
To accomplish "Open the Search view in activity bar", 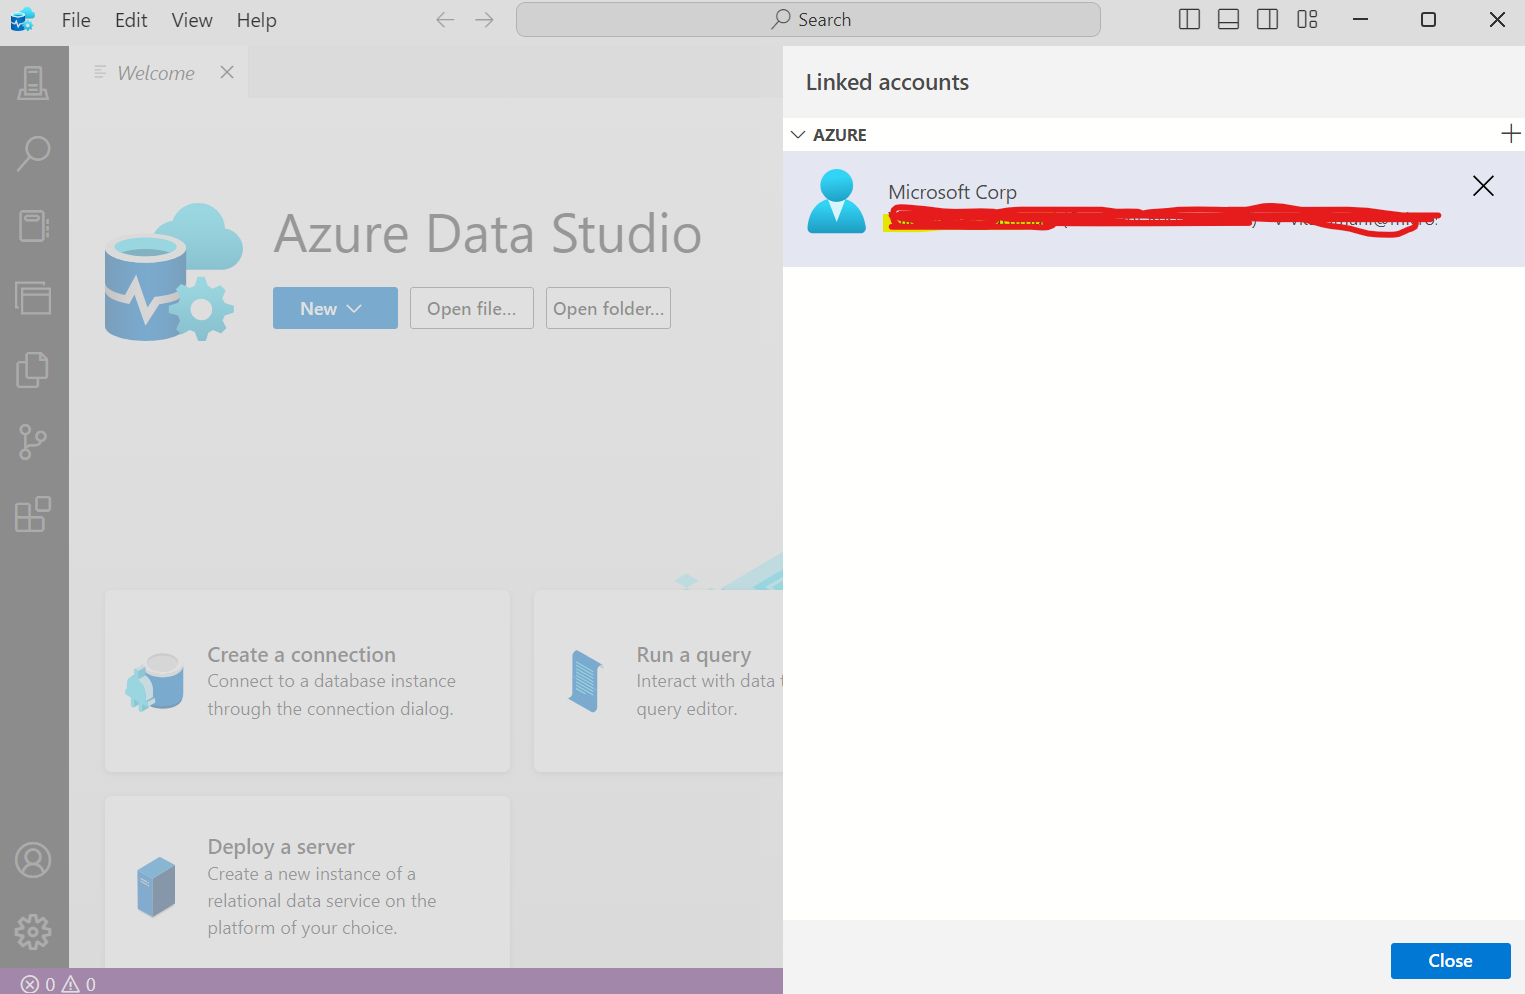I will pyautogui.click(x=33, y=154).
